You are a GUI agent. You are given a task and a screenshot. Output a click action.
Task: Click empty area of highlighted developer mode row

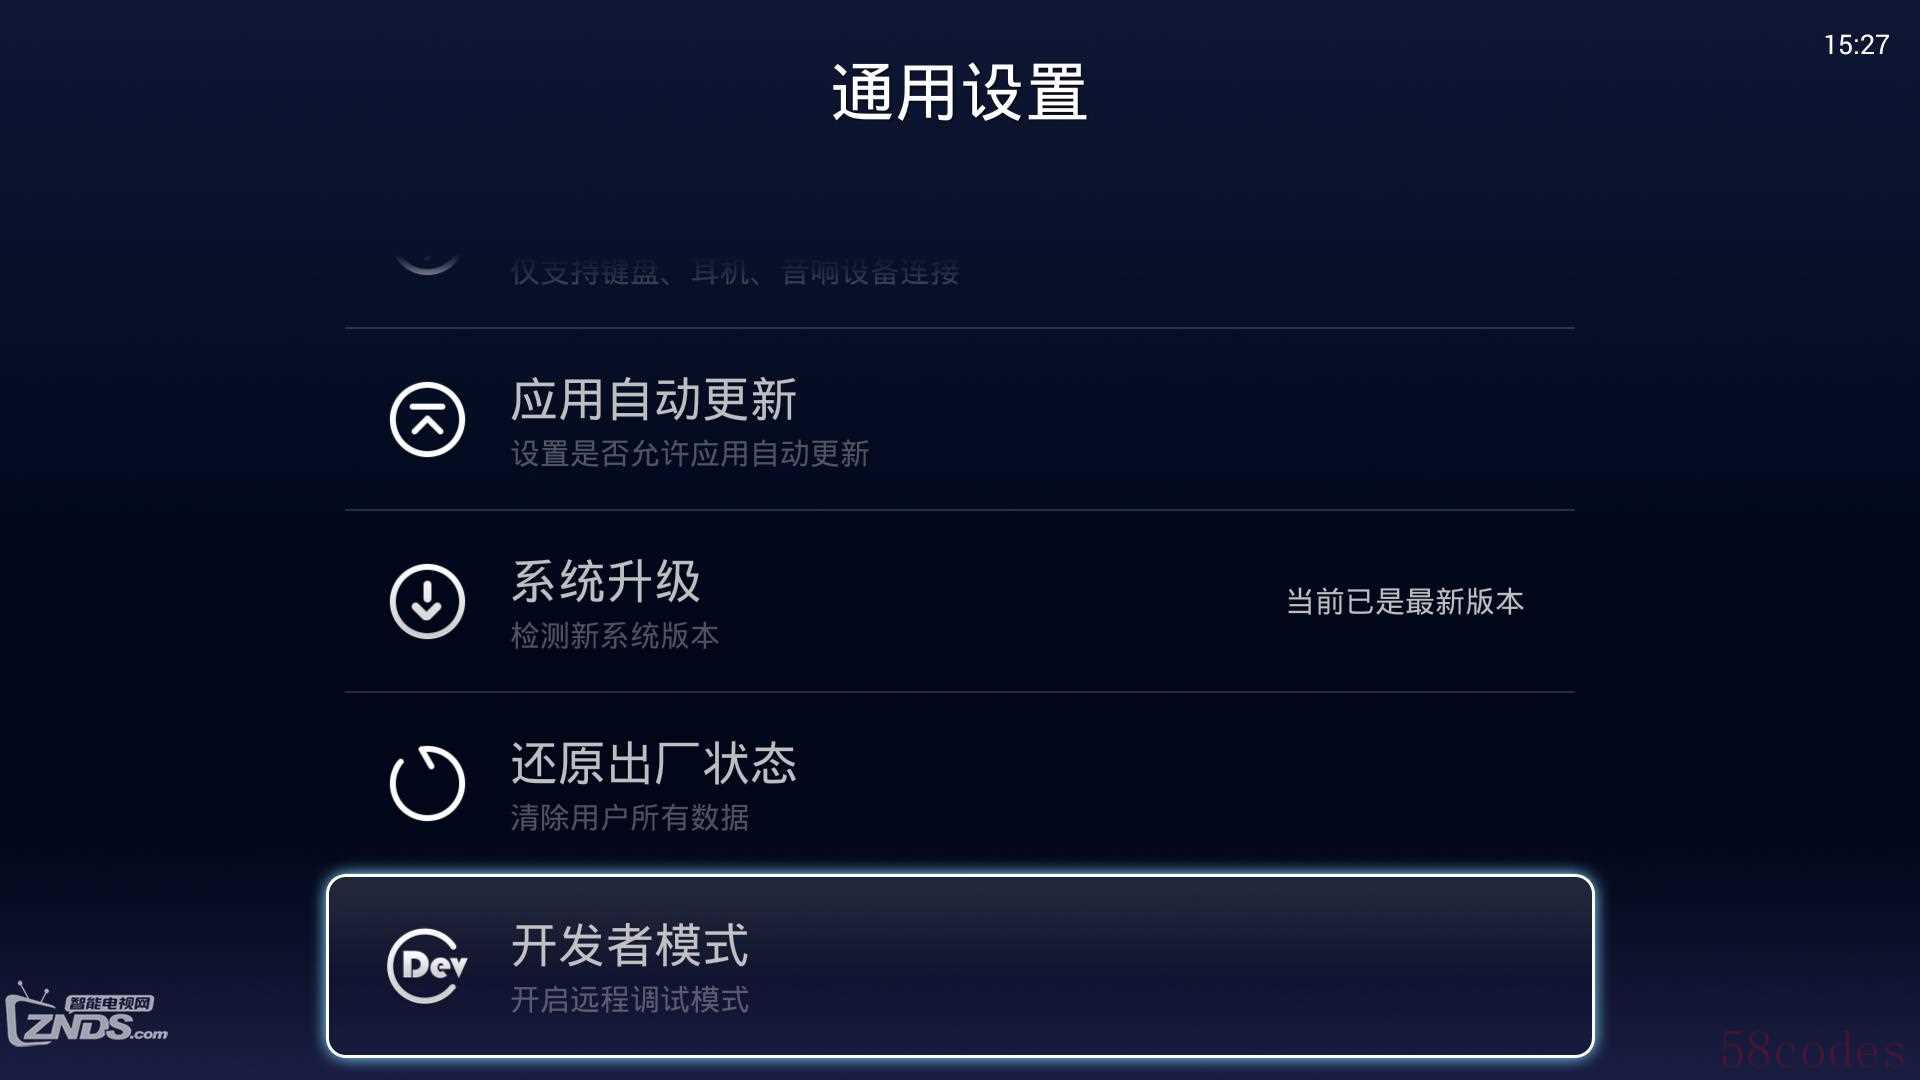pyautogui.click(x=1150, y=966)
